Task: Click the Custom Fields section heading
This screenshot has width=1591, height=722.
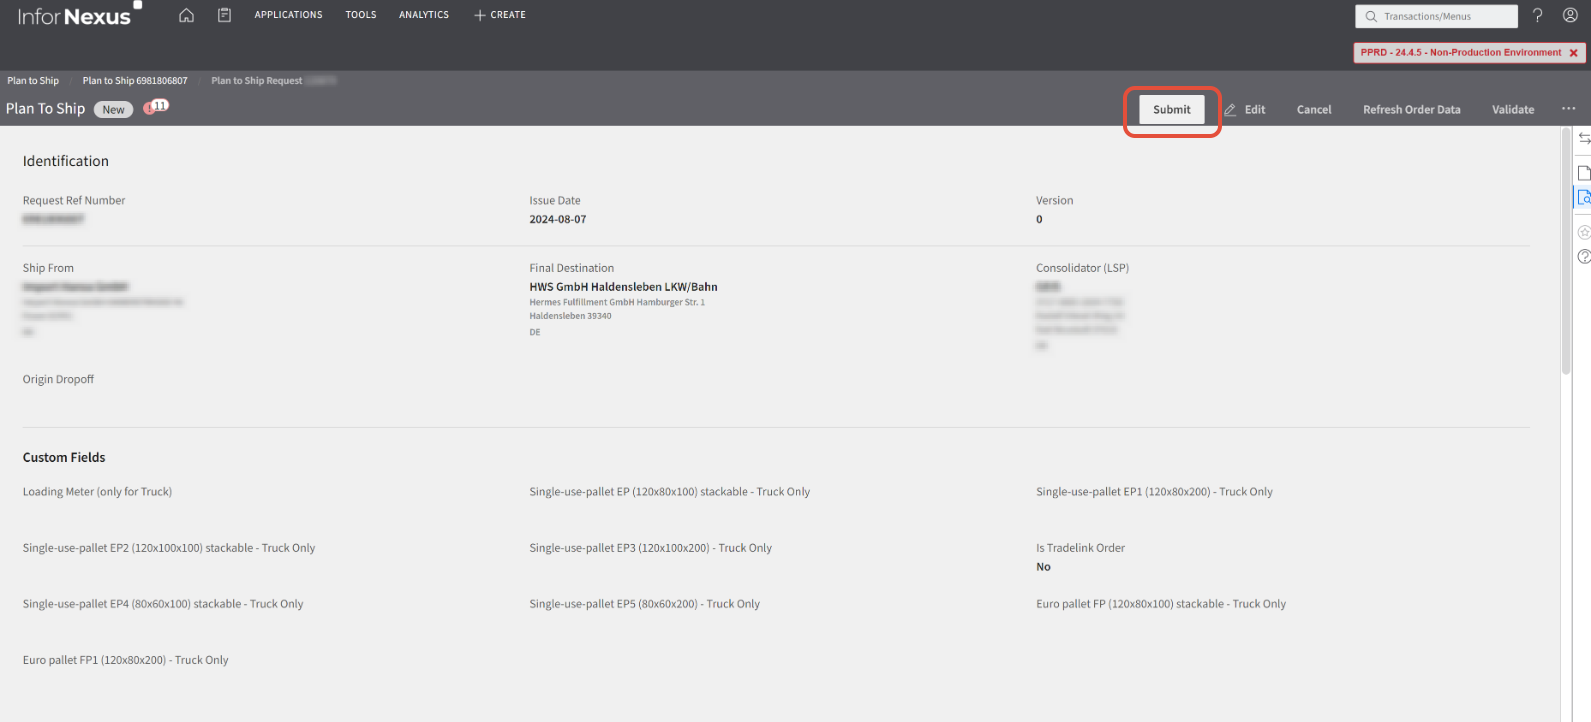Action: (64, 457)
